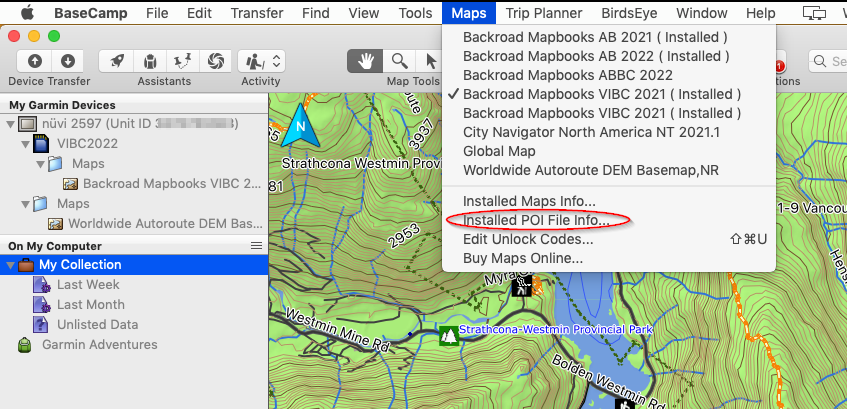Open the BirdsEye aperture assistant
The height and width of the screenshot is (409, 847).
click(216, 61)
